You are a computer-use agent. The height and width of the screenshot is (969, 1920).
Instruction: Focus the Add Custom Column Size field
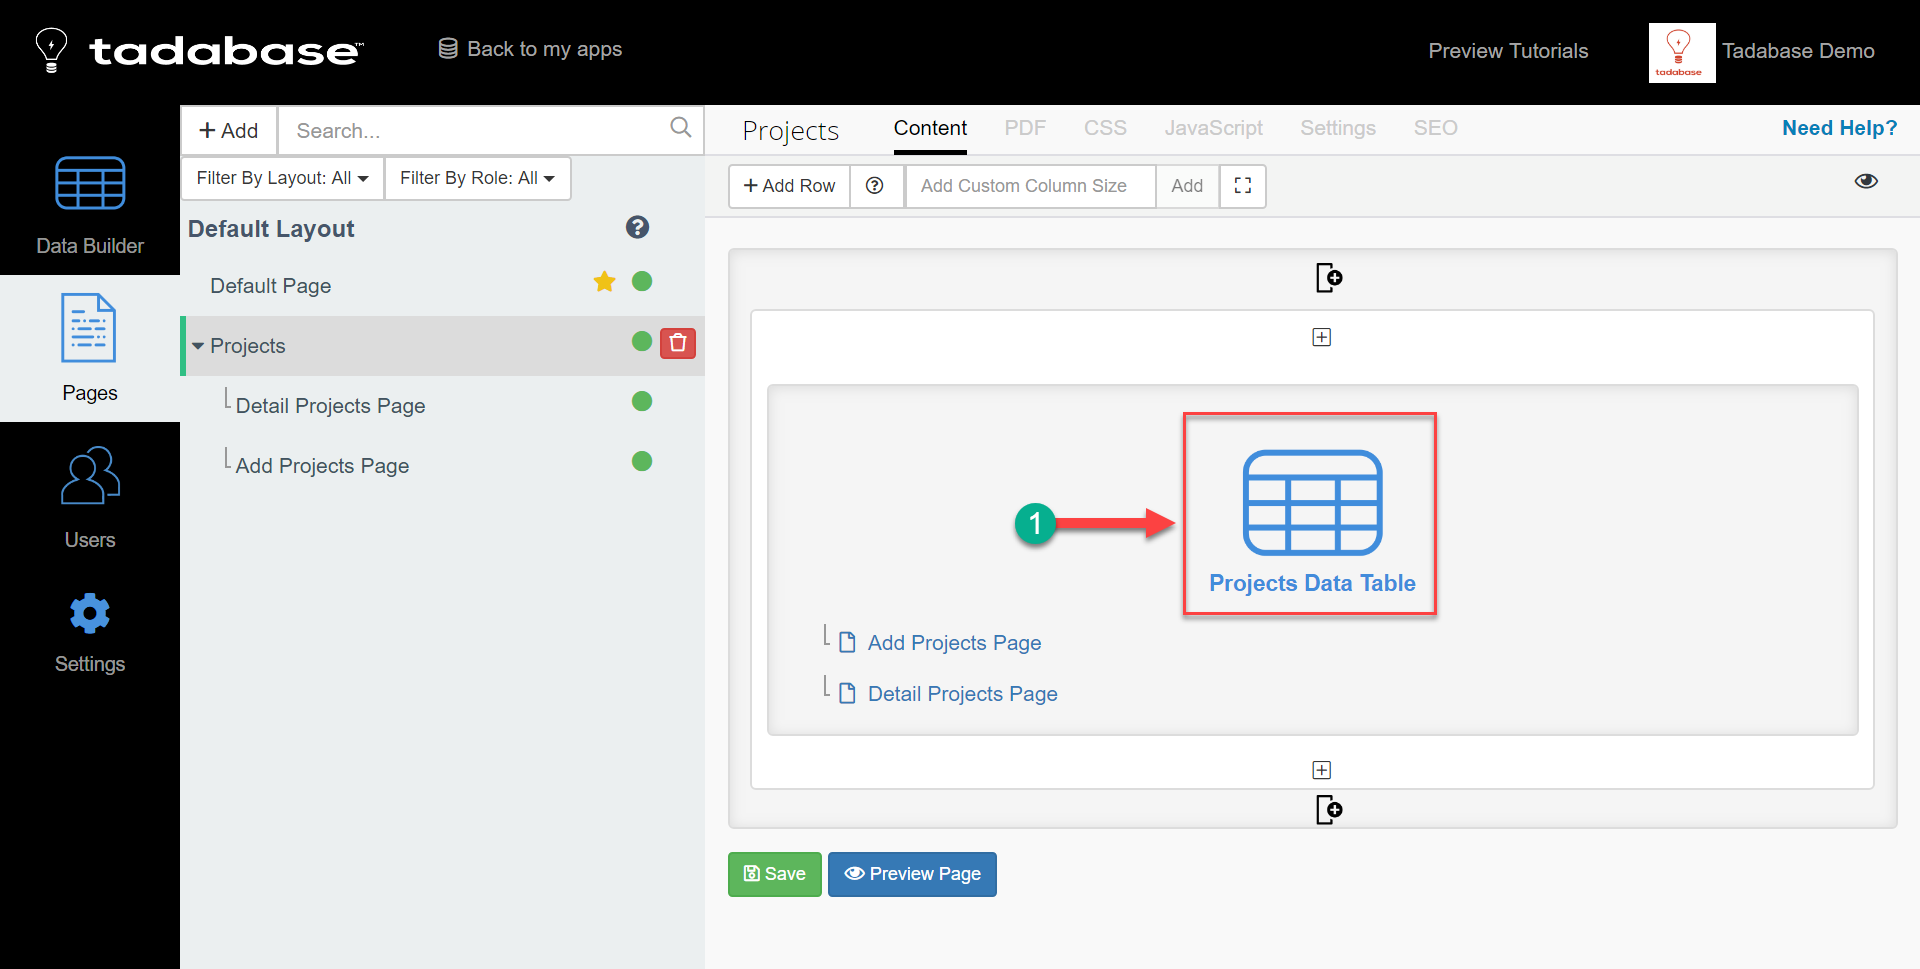1030,186
